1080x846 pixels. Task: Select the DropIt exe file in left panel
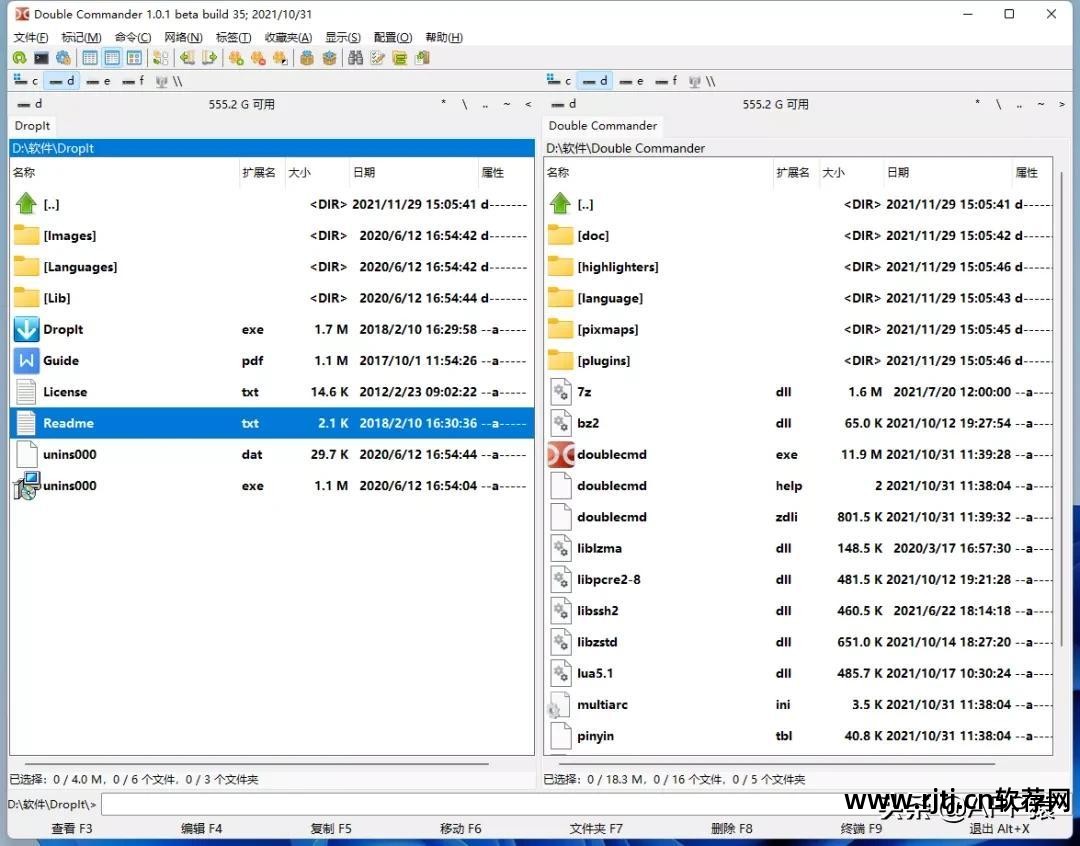pyautogui.click(x=272, y=329)
